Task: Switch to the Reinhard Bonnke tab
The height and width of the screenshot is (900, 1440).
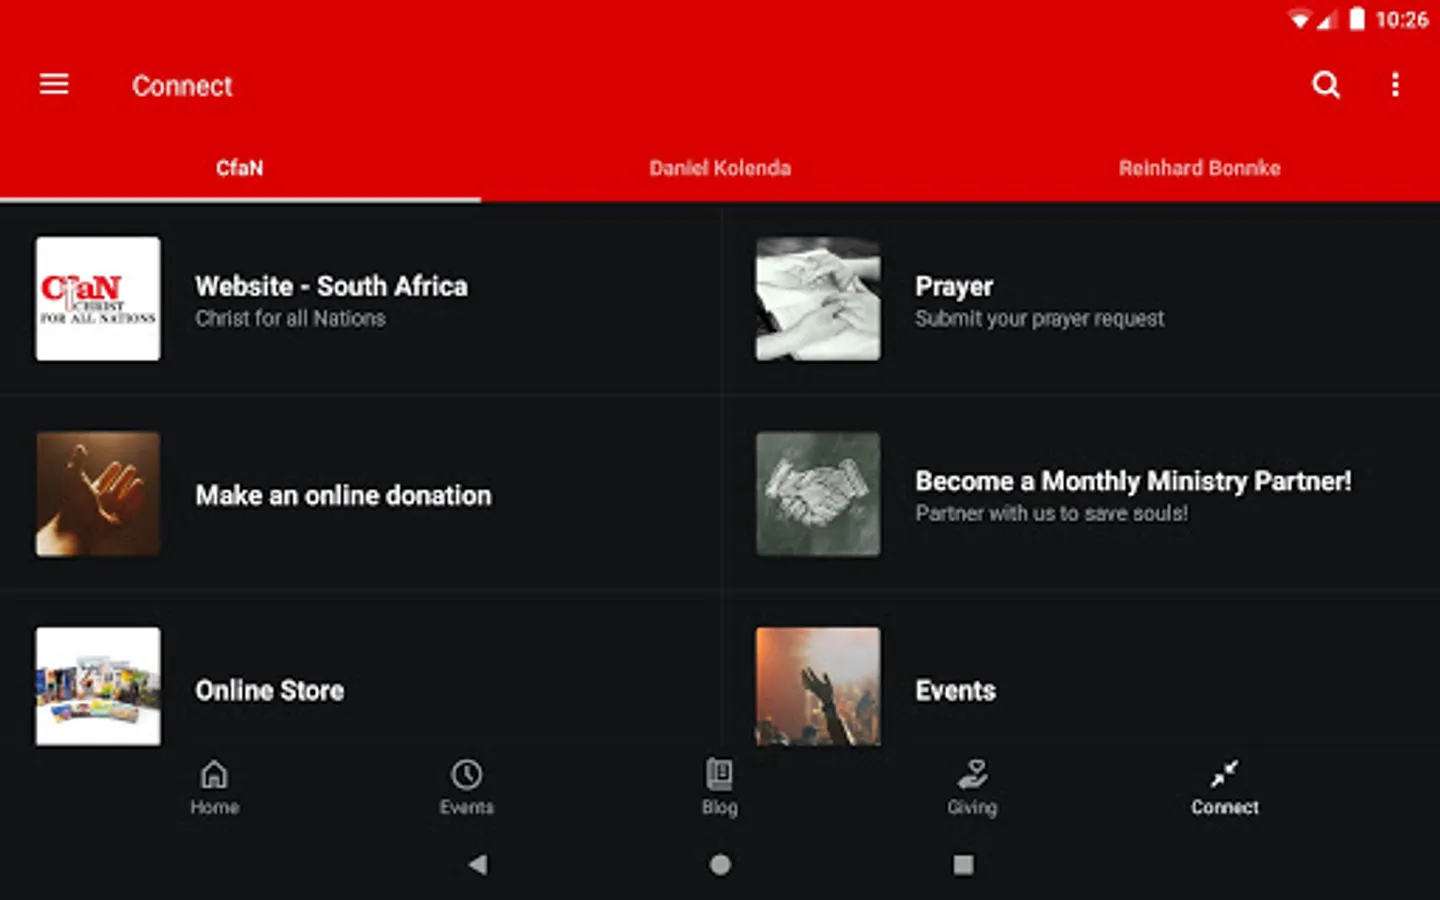Action: click(1200, 168)
